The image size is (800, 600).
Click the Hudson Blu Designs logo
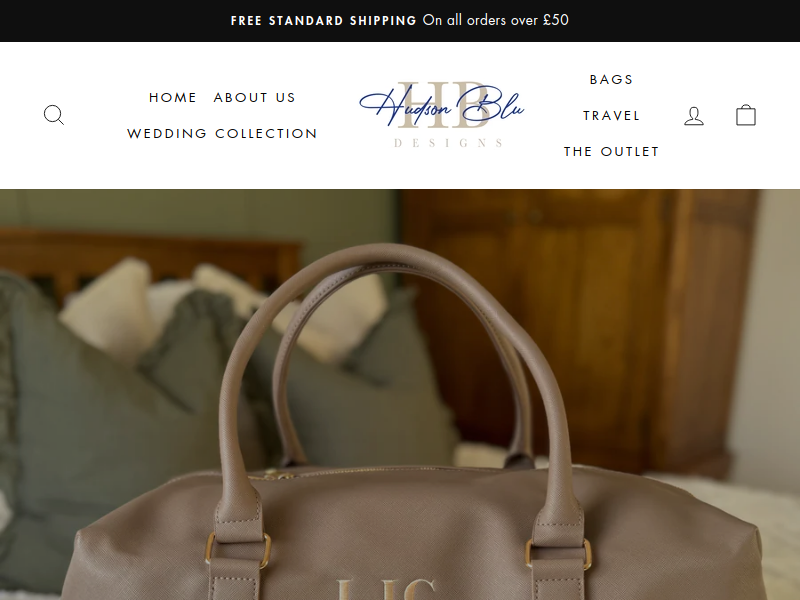pos(442,114)
